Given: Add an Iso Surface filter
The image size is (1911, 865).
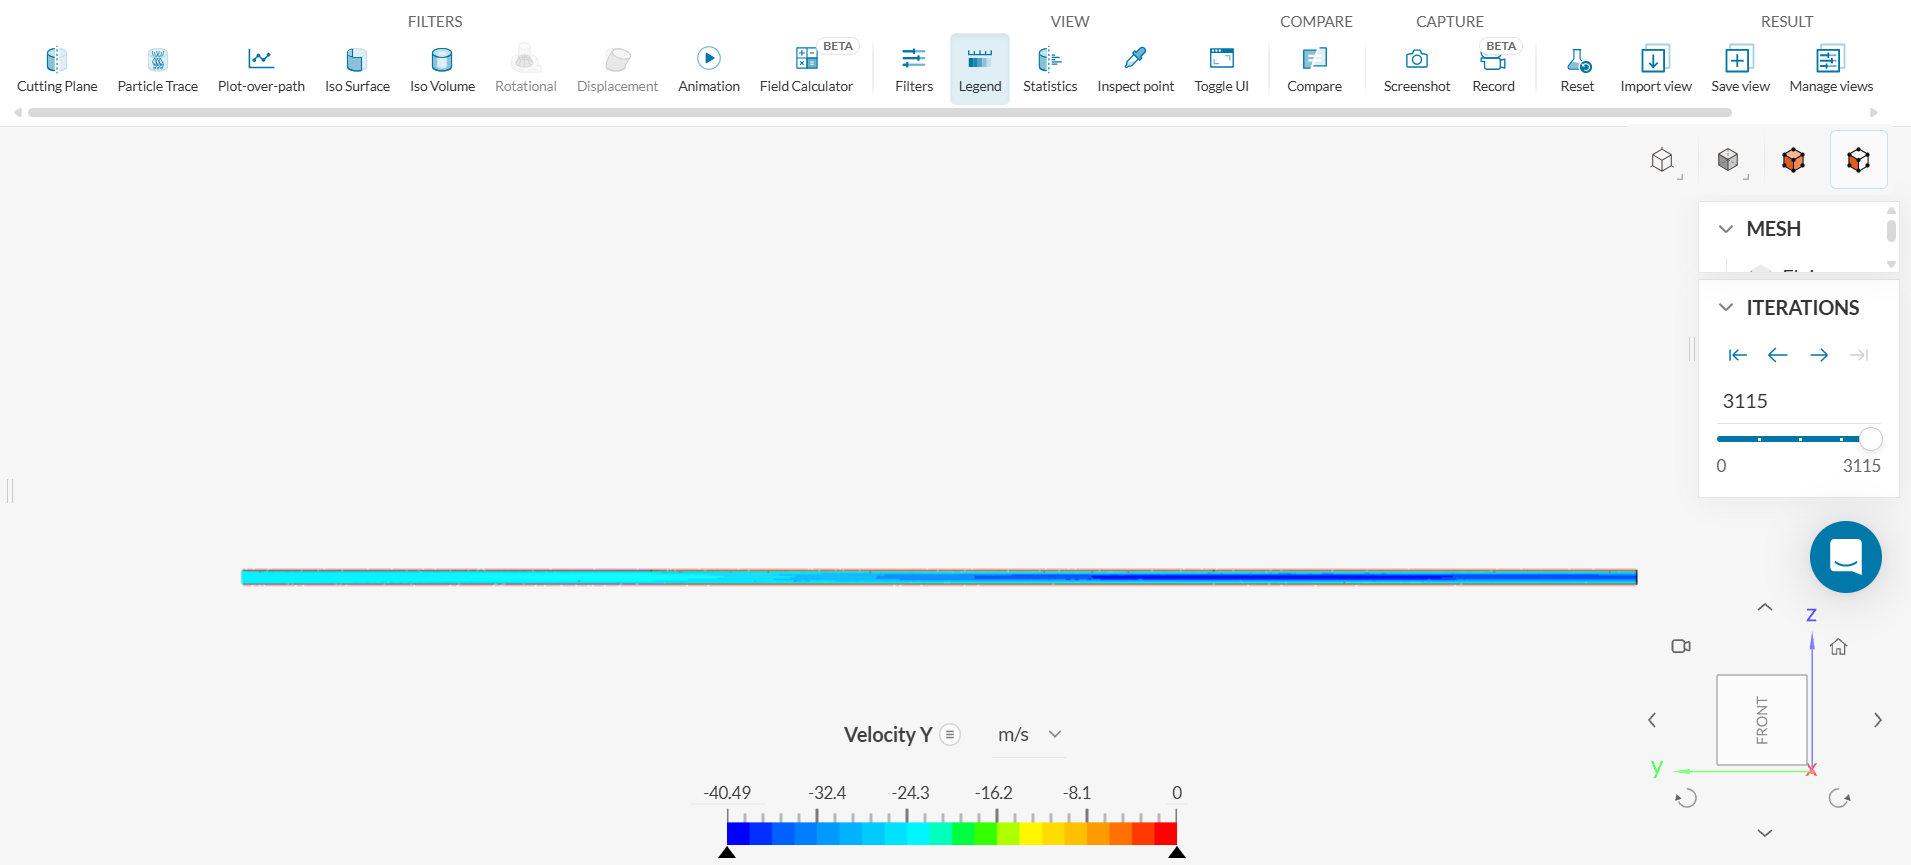Looking at the screenshot, I should (x=357, y=70).
